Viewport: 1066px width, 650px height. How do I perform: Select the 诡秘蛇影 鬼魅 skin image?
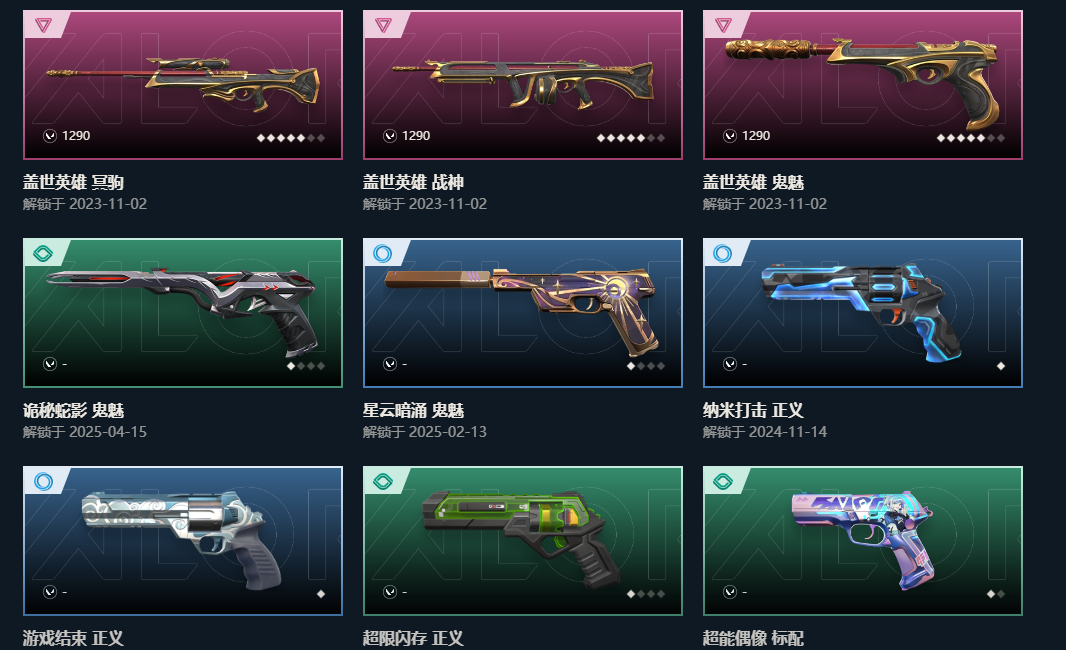pyautogui.click(x=183, y=313)
